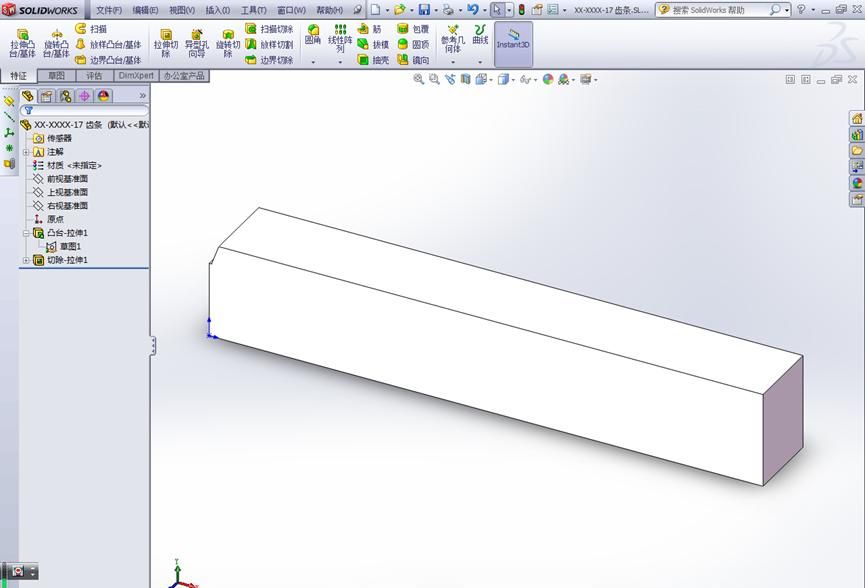Expand the 注解 (Annotations) tree node
This screenshot has height=588, width=865.
coord(25,151)
